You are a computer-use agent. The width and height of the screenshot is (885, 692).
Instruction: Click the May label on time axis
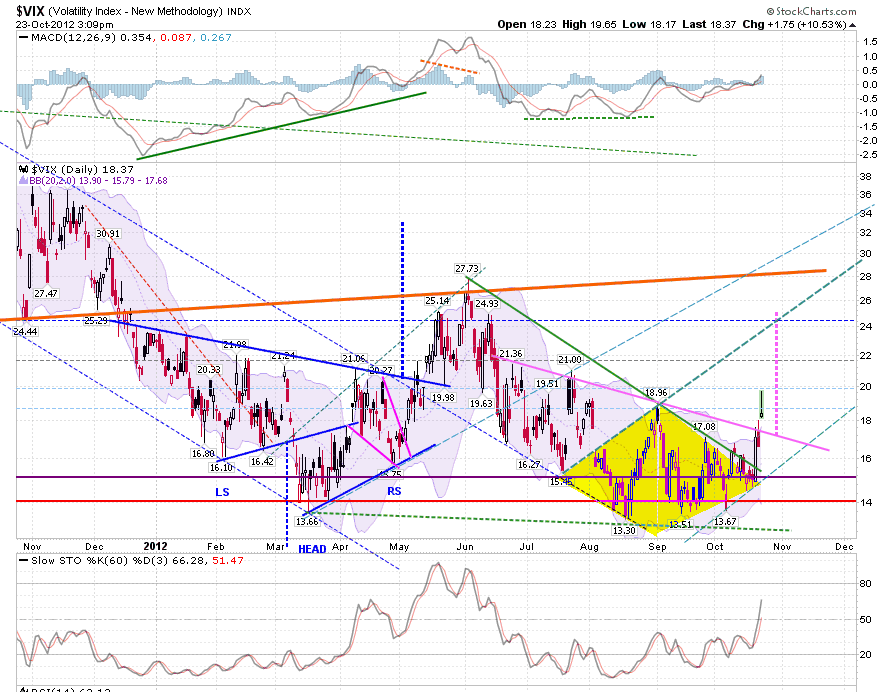[399, 546]
